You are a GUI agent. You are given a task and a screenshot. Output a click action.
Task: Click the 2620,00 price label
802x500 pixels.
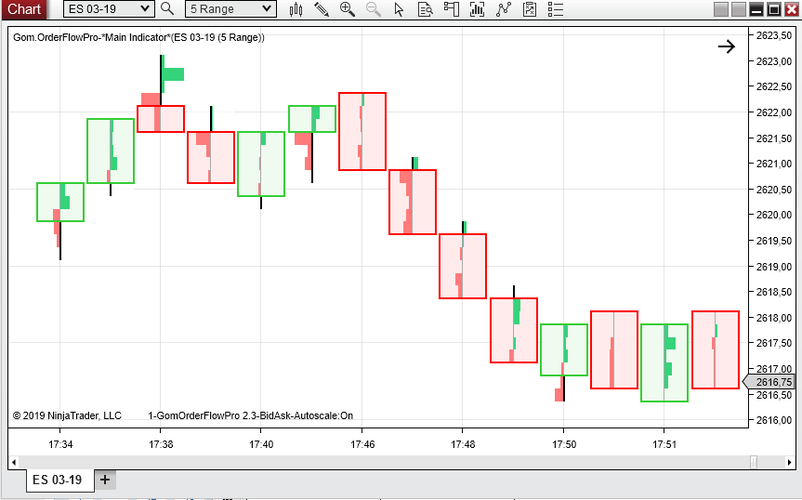click(774, 215)
